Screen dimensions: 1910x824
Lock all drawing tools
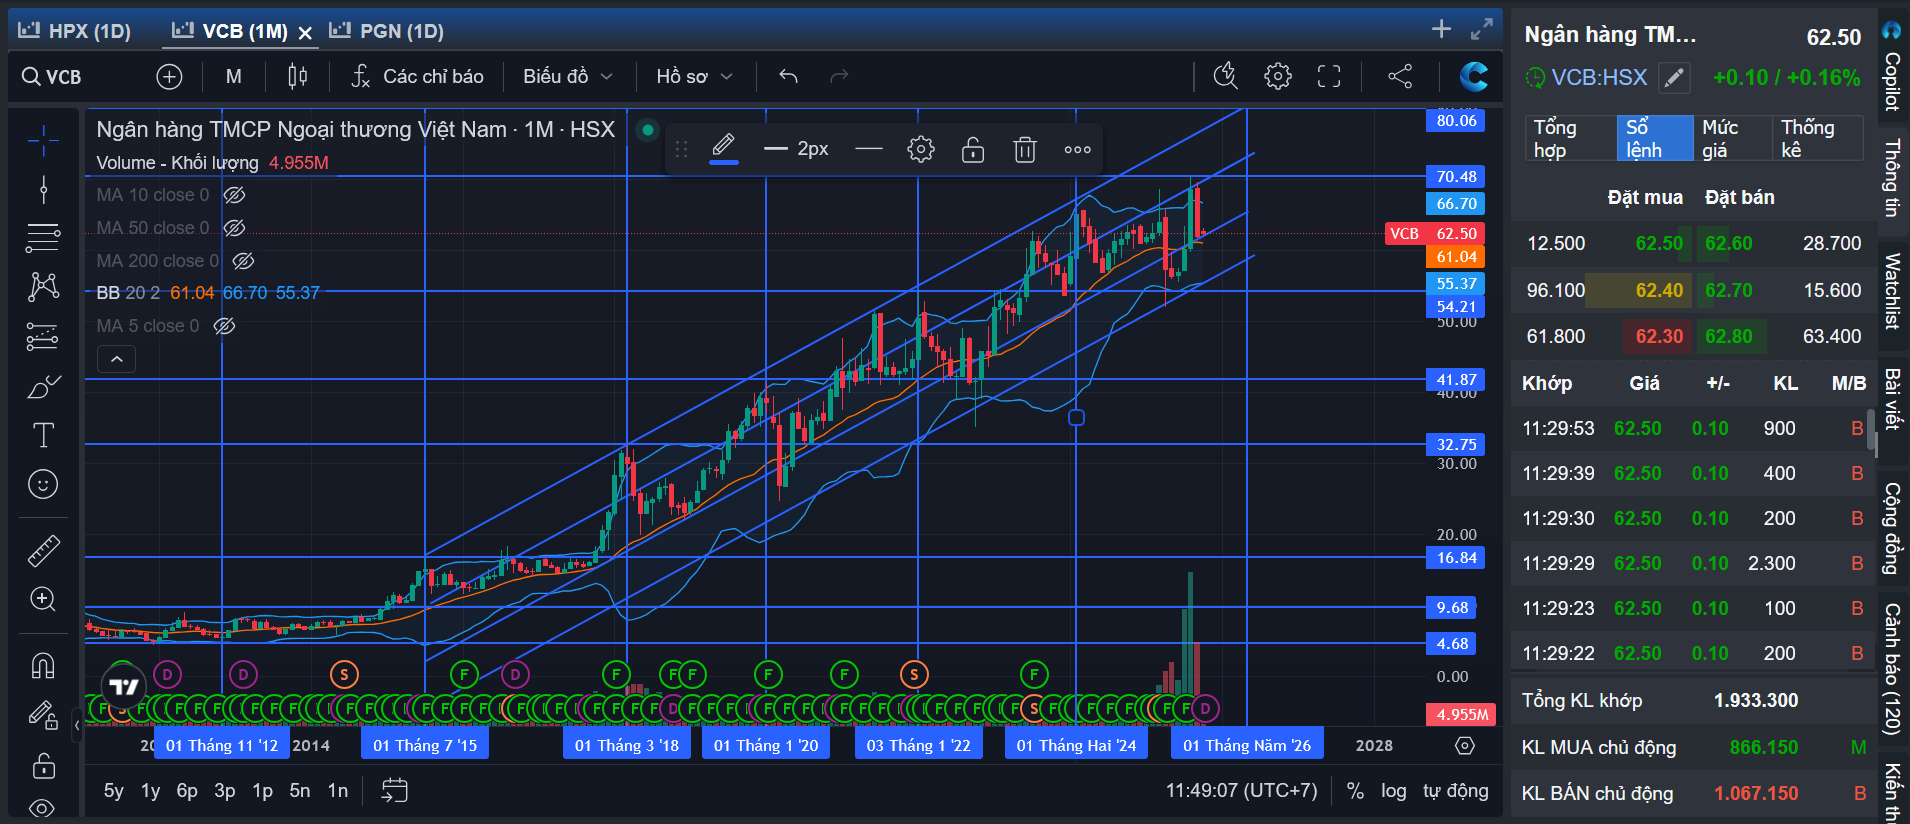[x=43, y=766]
